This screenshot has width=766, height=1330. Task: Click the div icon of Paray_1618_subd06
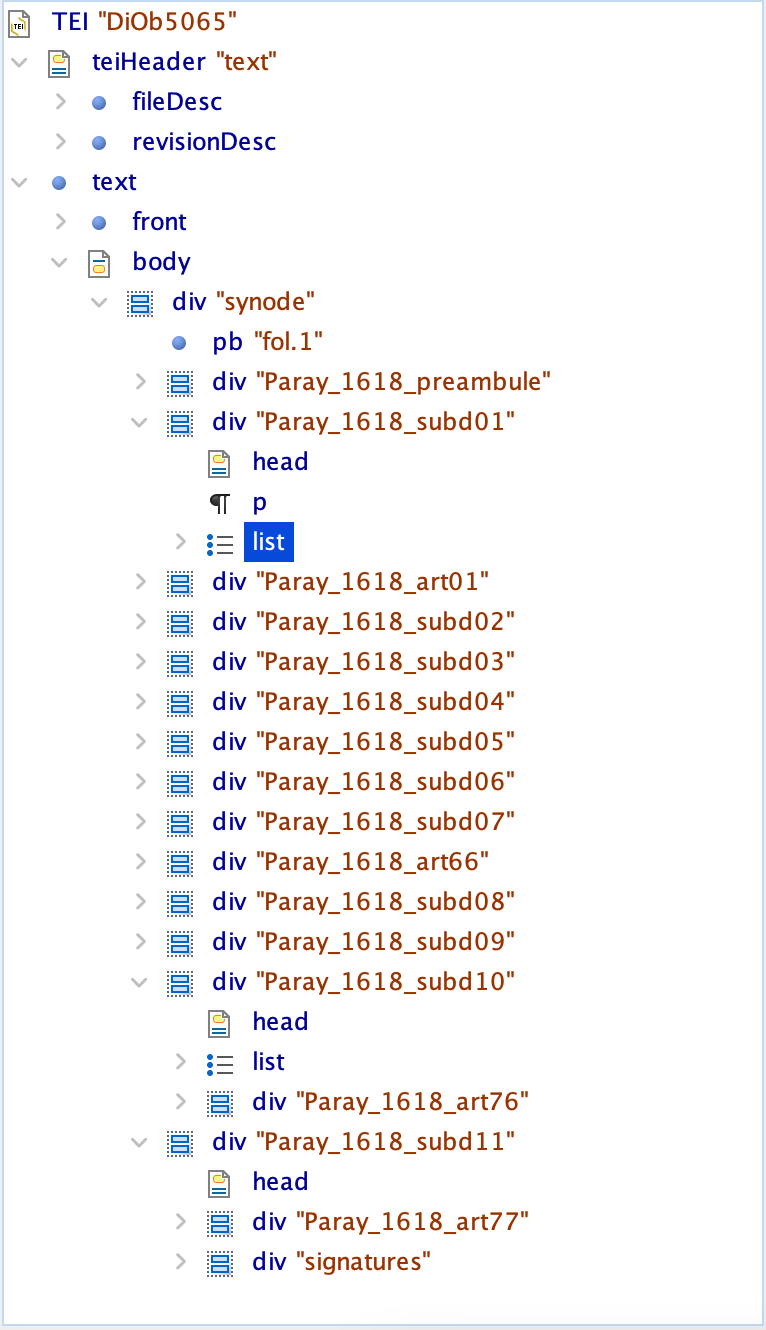coord(179,782)
